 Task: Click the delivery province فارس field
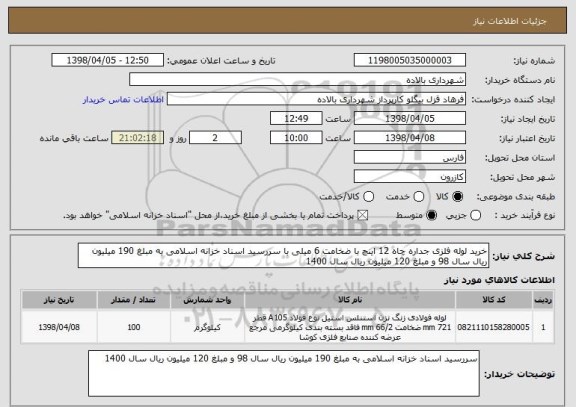pos(410,157)
